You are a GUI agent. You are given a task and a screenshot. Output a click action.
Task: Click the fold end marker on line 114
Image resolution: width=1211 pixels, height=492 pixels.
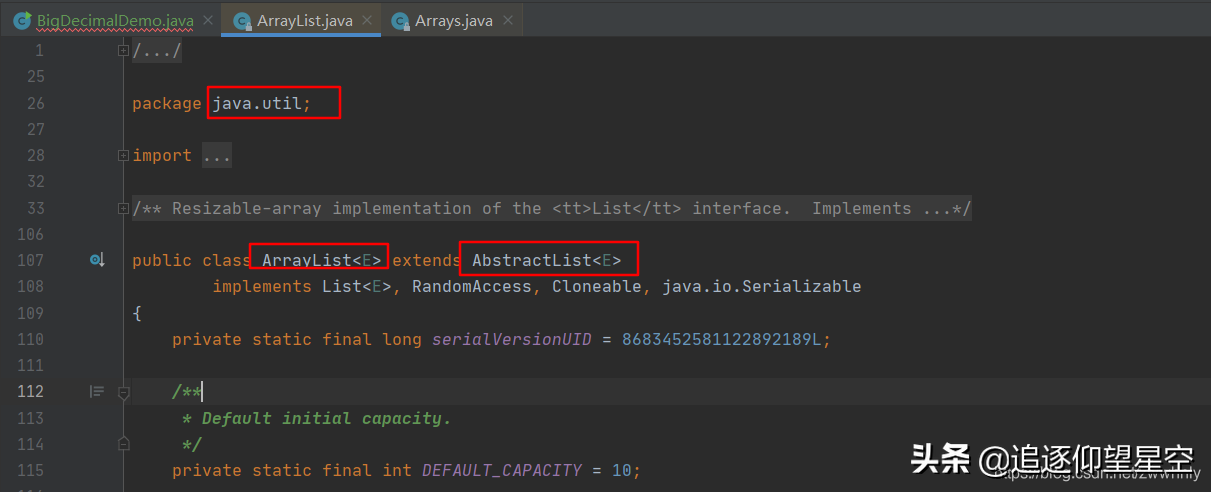[x=123, y=443]
